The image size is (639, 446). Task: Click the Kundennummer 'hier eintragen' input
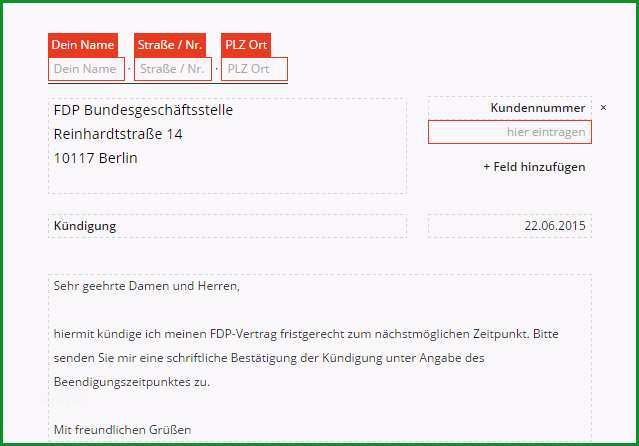pyautogui.click(x=510, y=132)
